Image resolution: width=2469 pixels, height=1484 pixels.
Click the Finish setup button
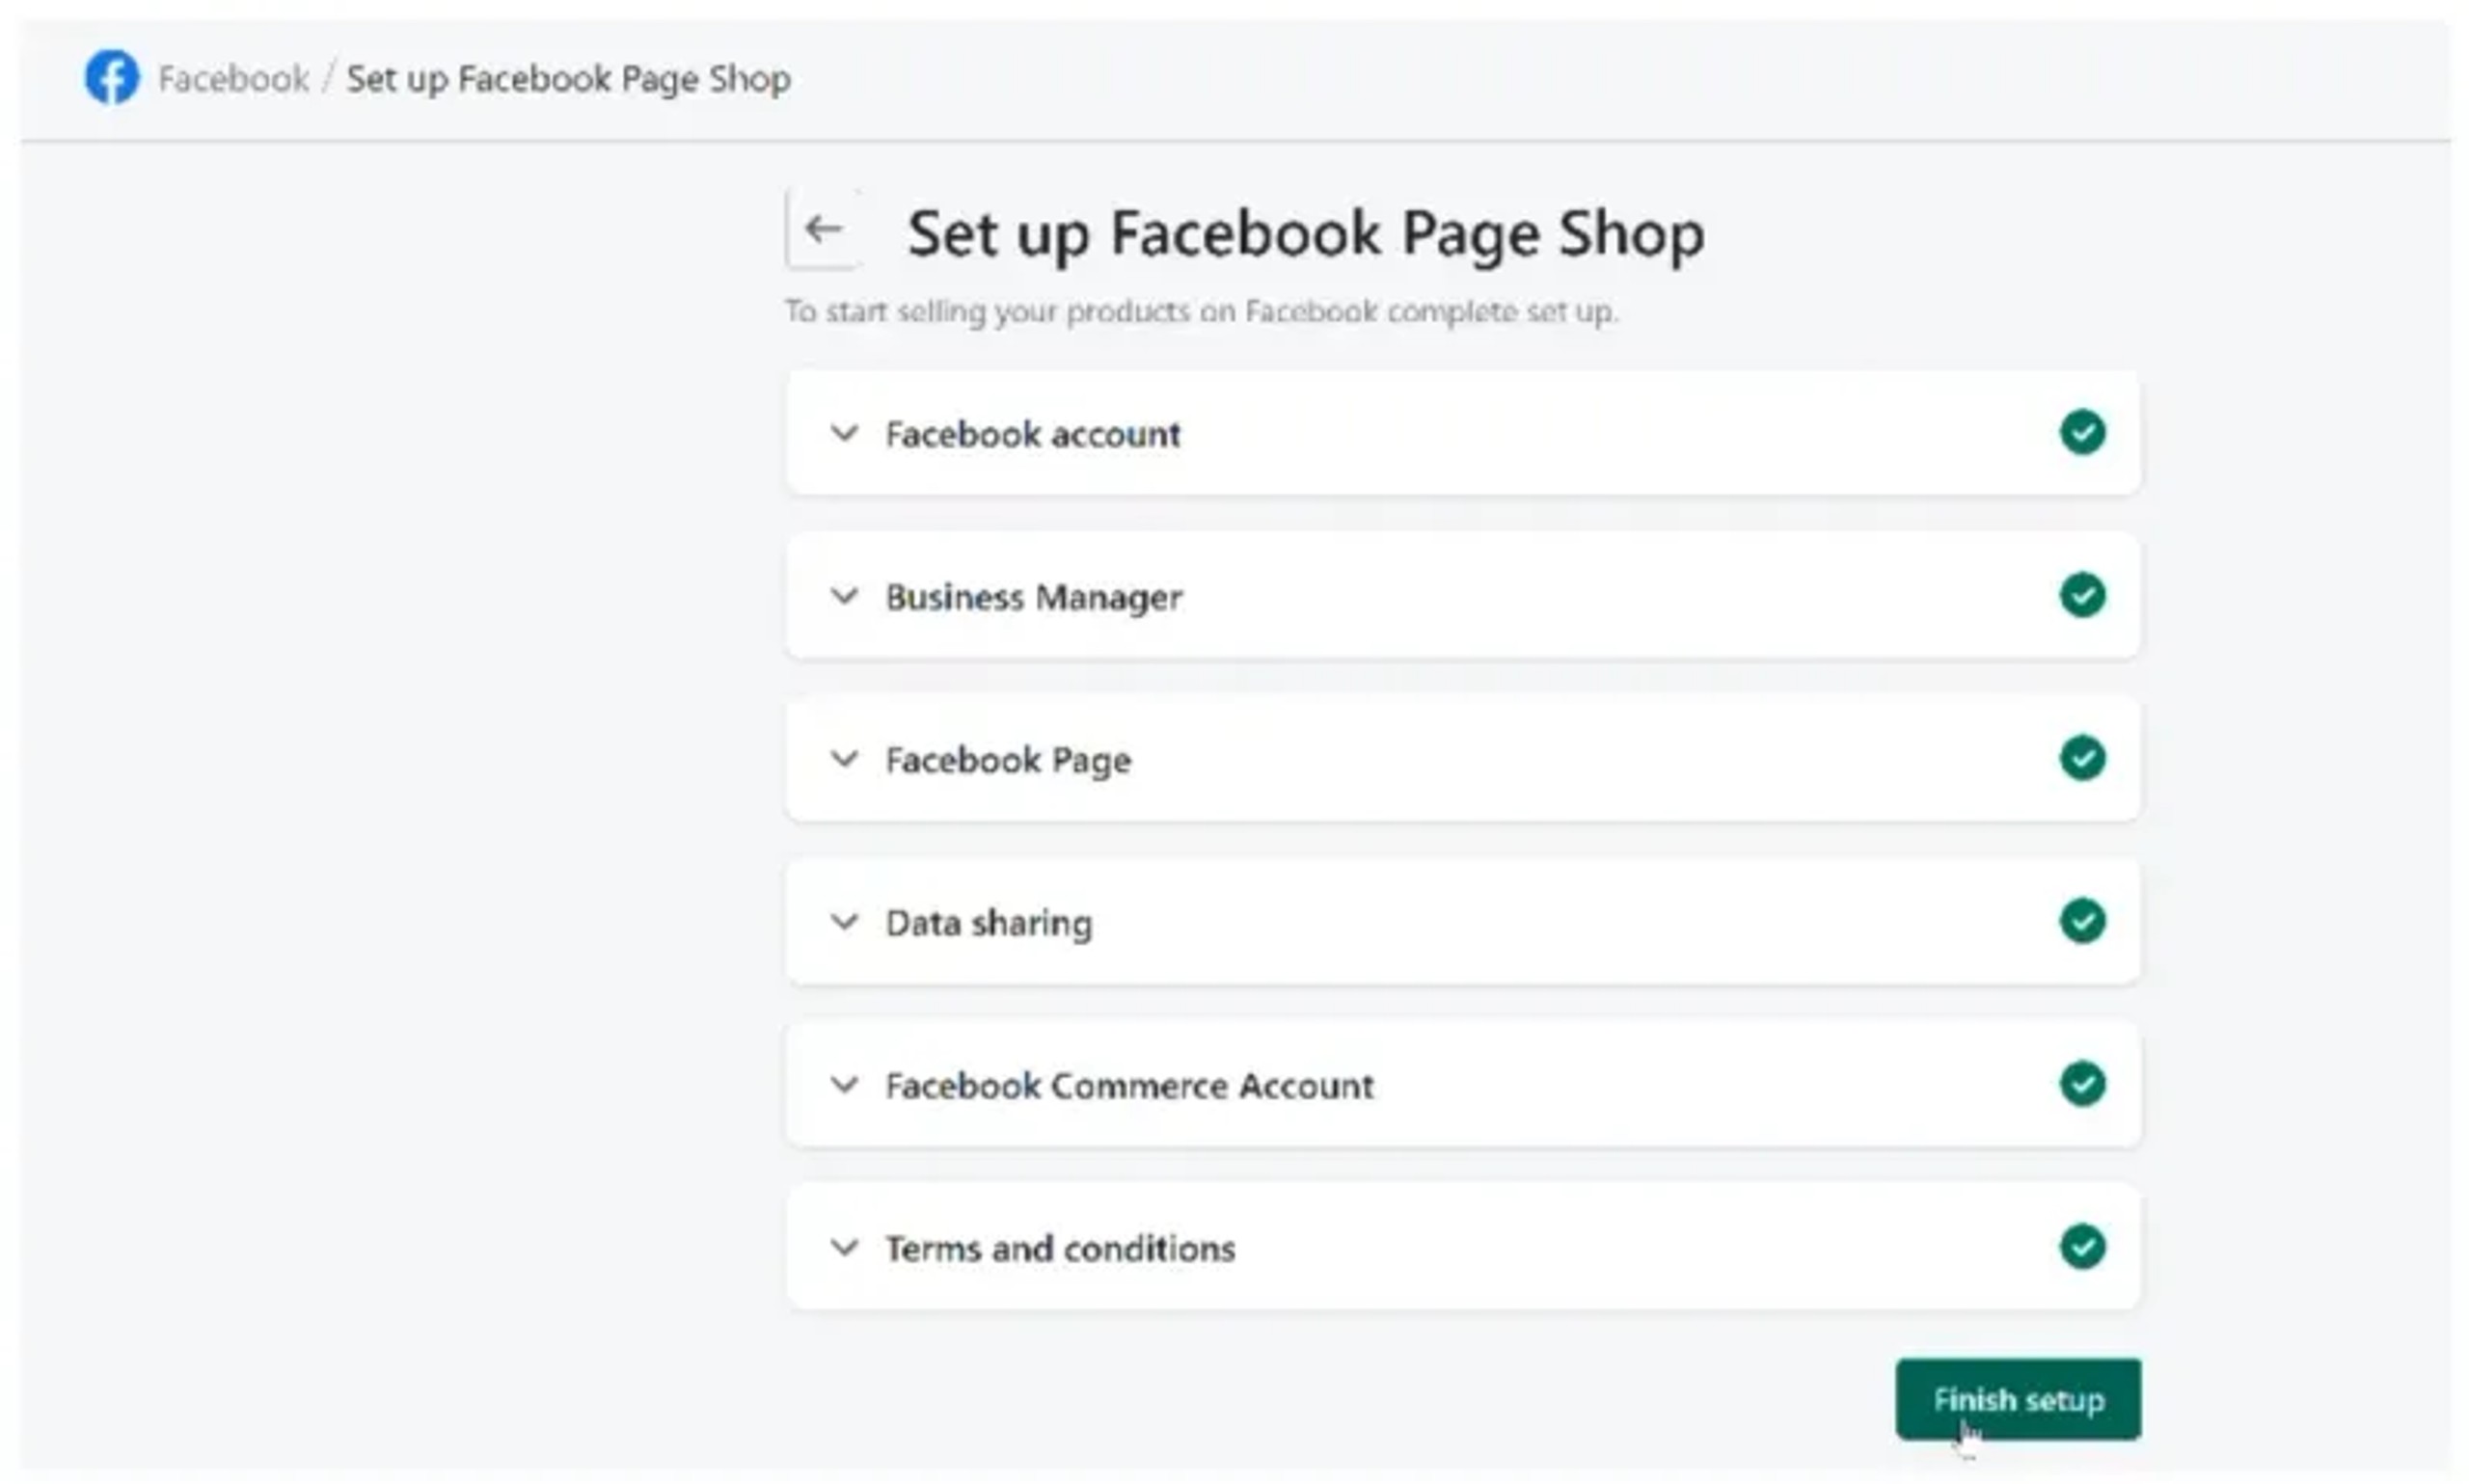[x=2017, y=1400]
